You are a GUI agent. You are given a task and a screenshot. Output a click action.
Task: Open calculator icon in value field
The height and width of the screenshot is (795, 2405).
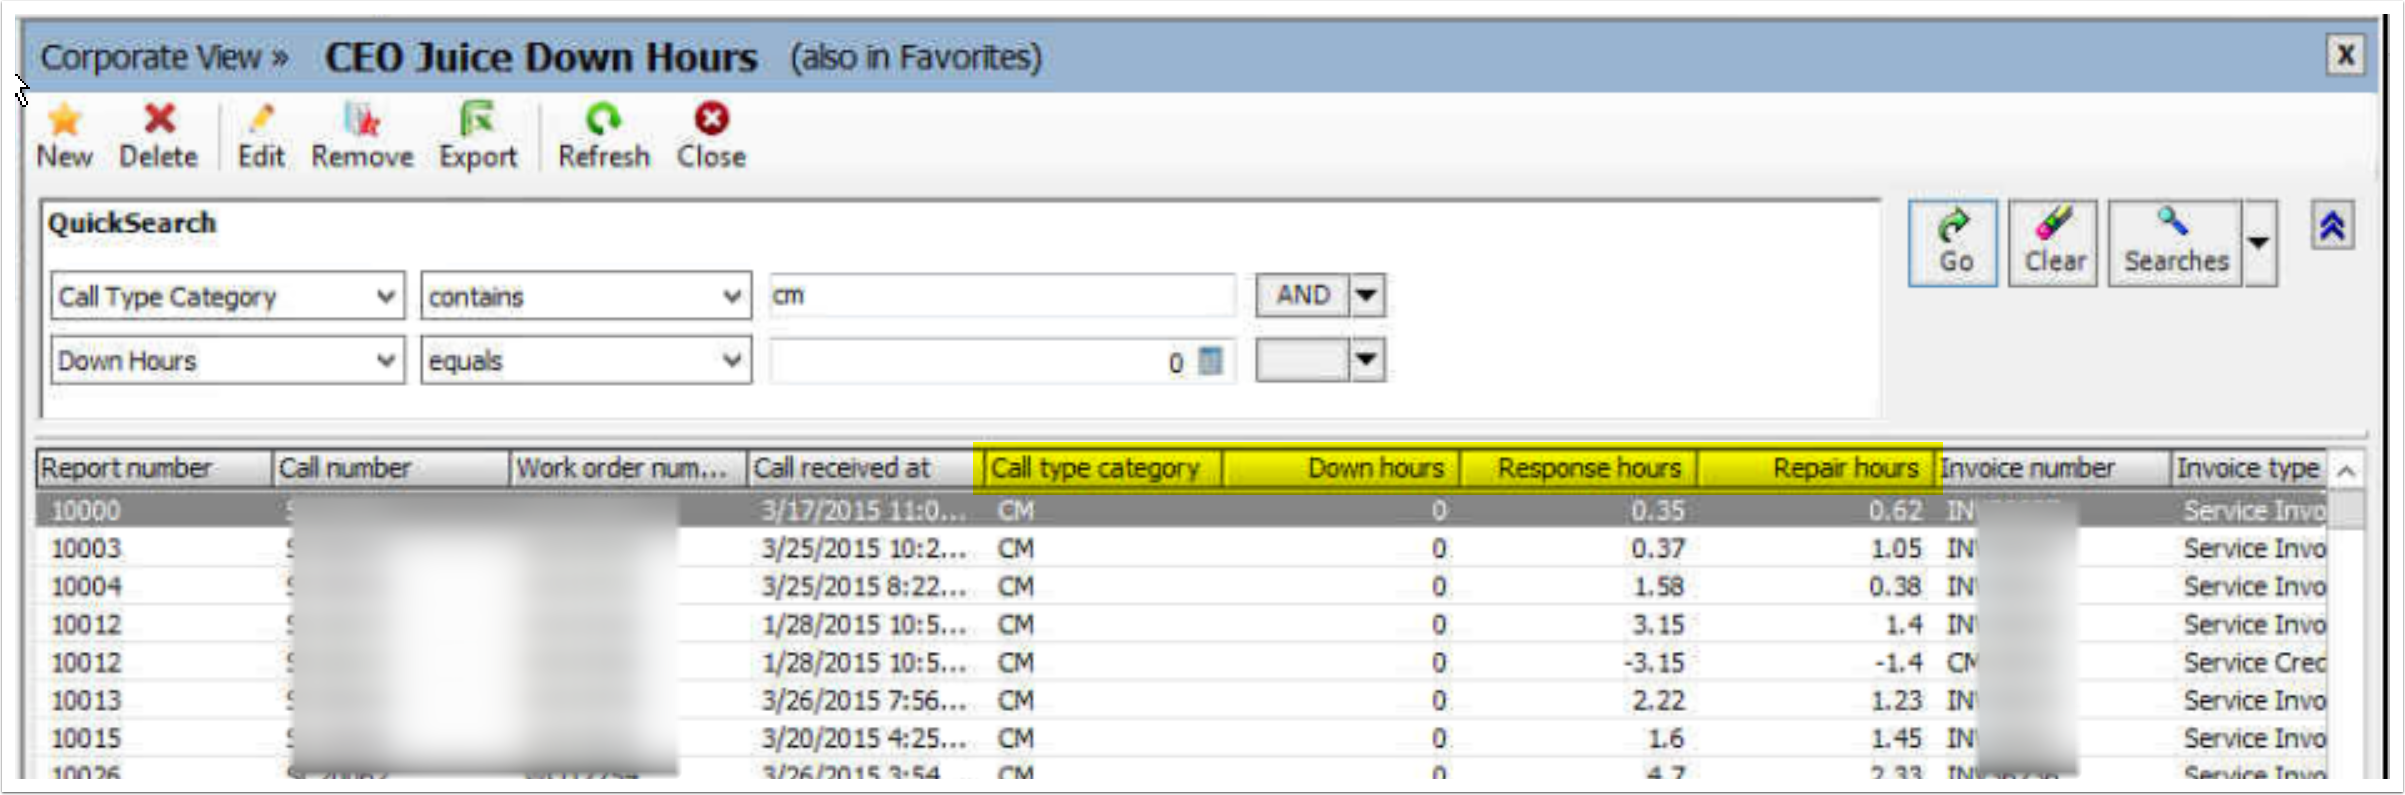pyautogui.click(x=1210, y=361)
